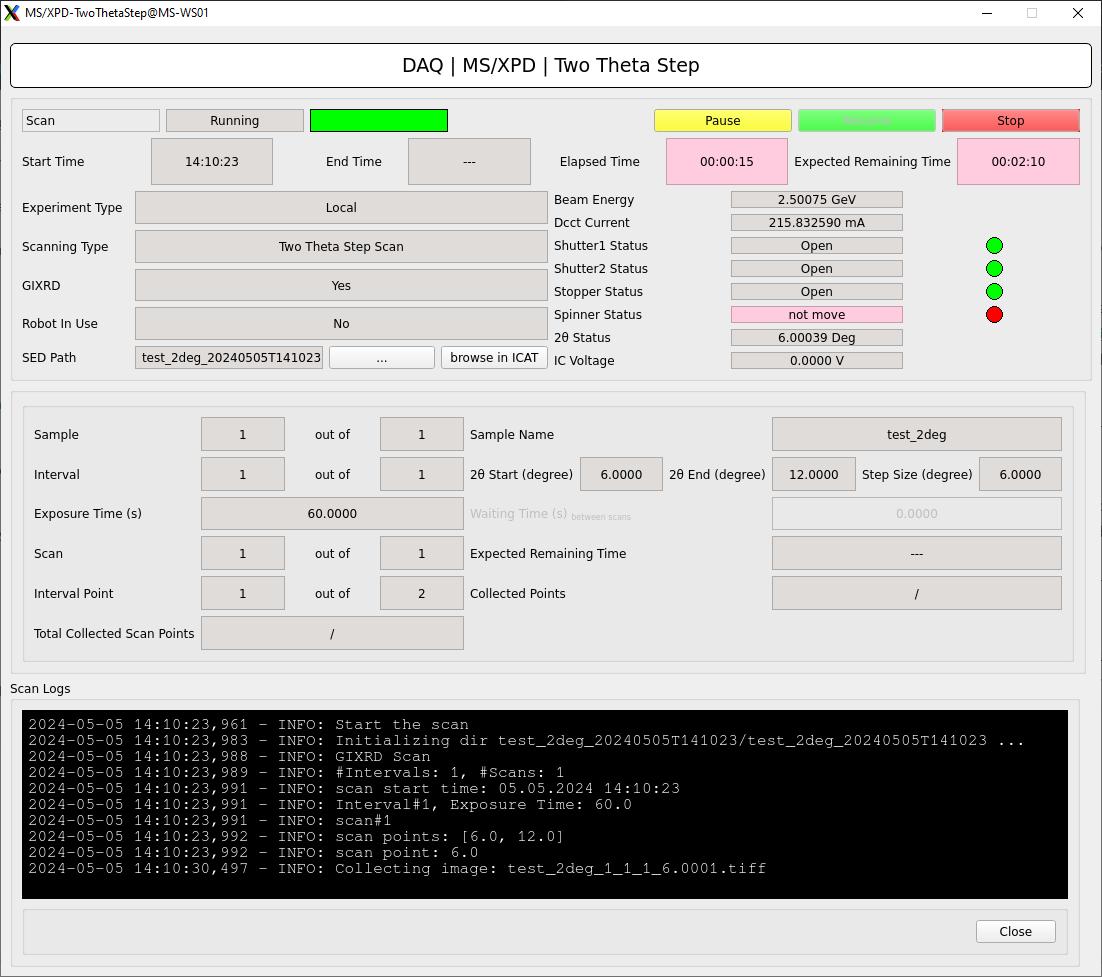The width and height of the screenshot is (1102, 977).
Task: Click the green Shutter2 status indicator
Action: coord(994,268)
